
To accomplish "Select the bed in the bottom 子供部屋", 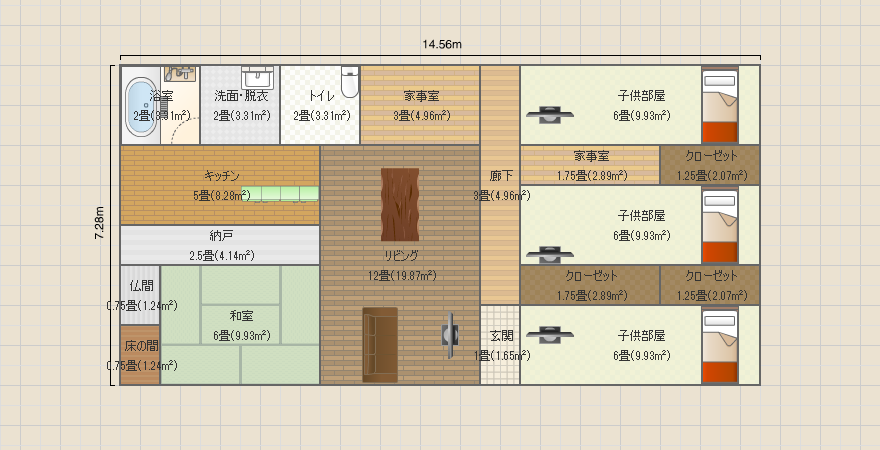I will [x=719, y=345].
